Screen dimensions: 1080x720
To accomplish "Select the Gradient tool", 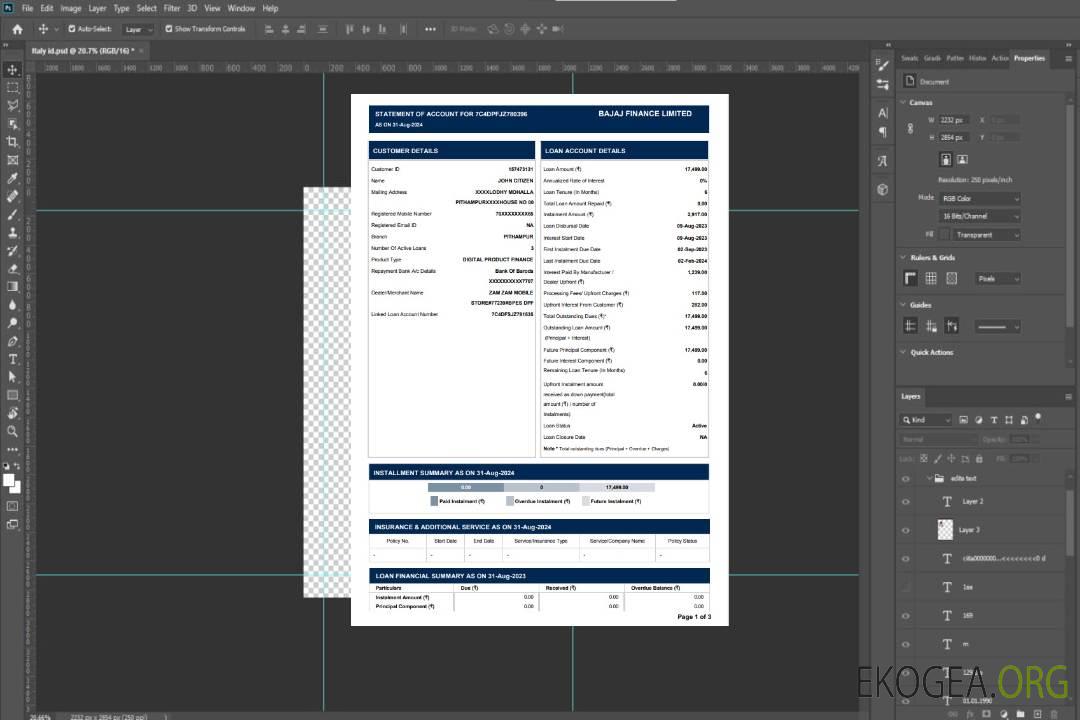I will tap(12, 287).
